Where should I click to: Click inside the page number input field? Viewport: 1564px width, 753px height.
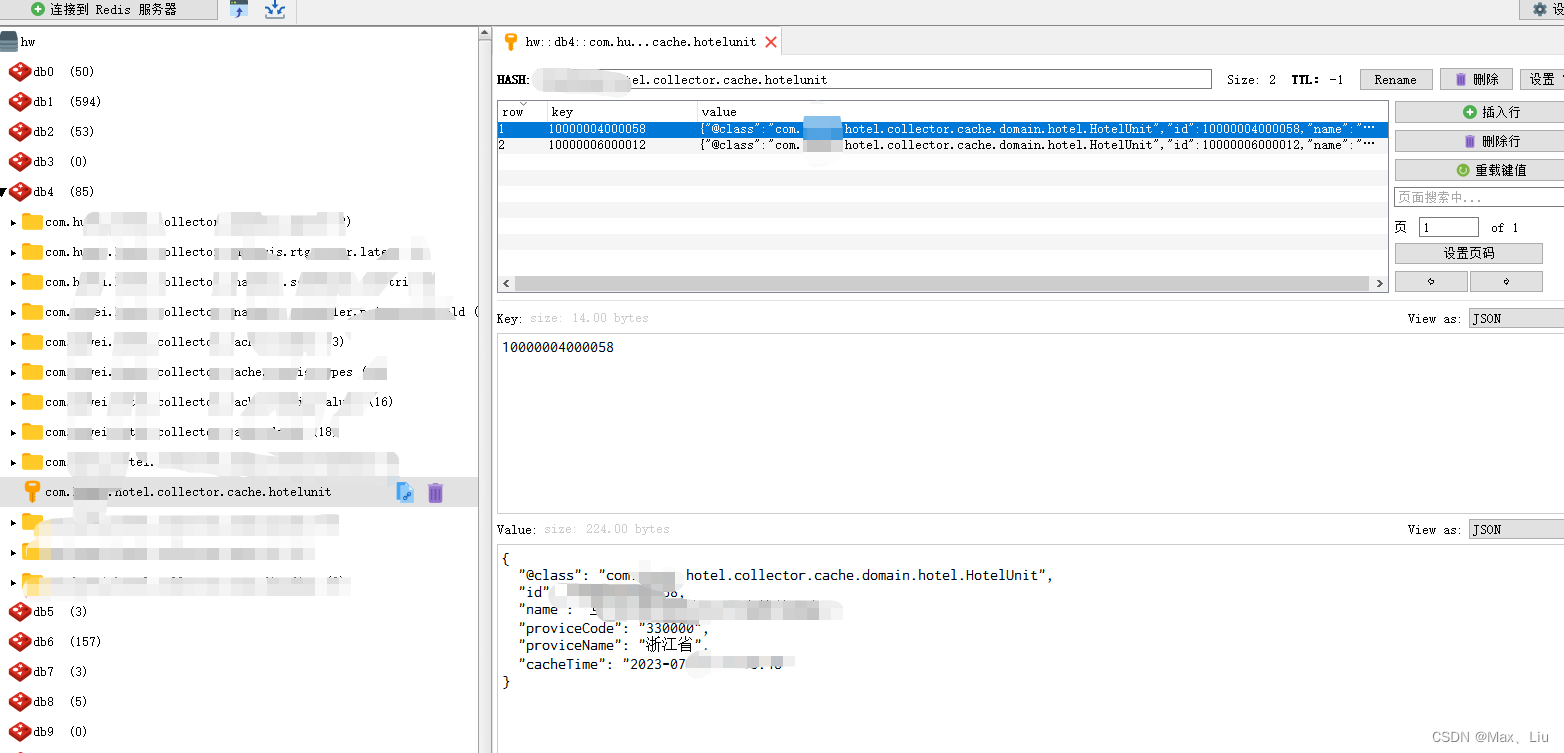(1448, 227)
